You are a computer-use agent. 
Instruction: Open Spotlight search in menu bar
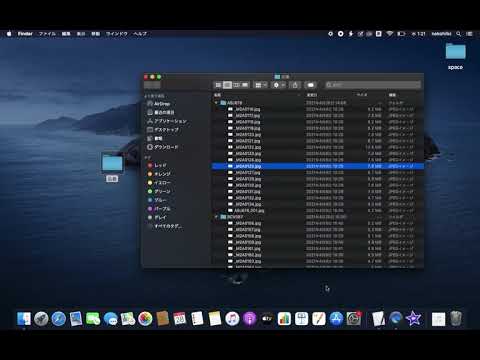(459, 34)
